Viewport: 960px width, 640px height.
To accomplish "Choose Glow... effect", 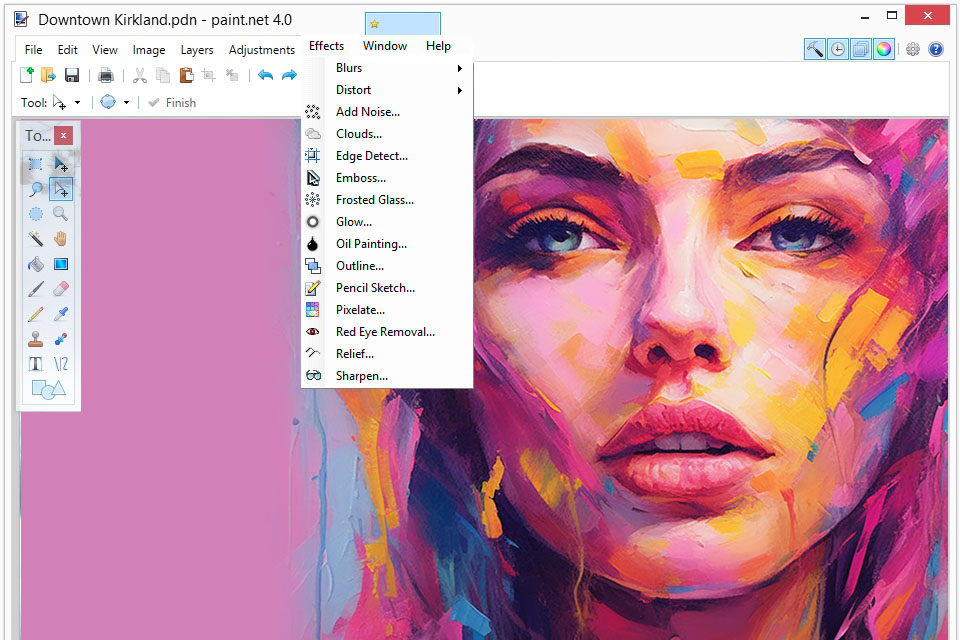I will [388, 222].
